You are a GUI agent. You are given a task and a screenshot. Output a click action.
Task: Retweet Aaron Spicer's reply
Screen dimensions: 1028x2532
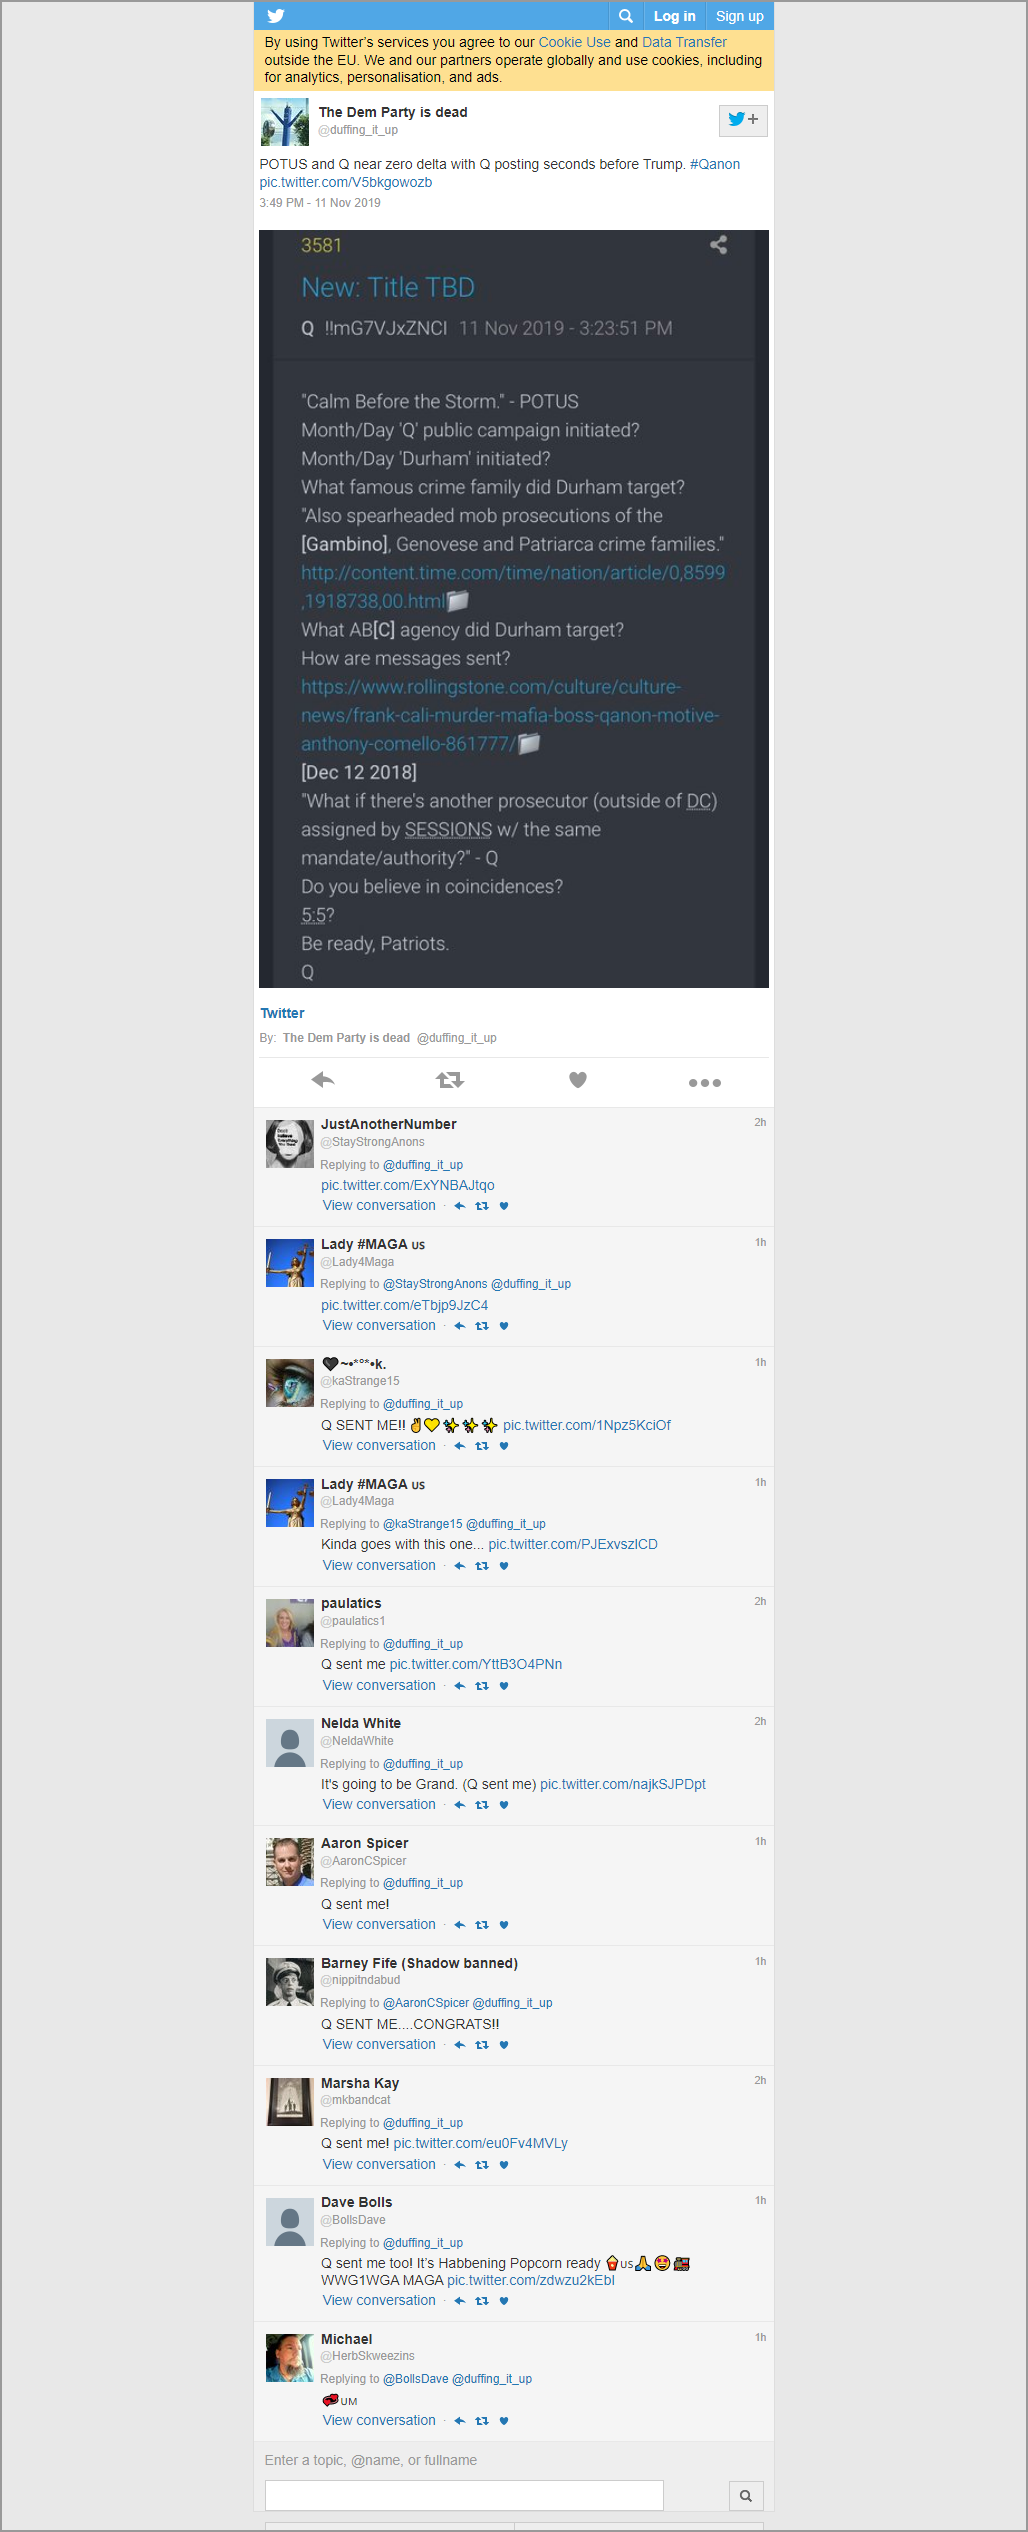(482, 1925)
